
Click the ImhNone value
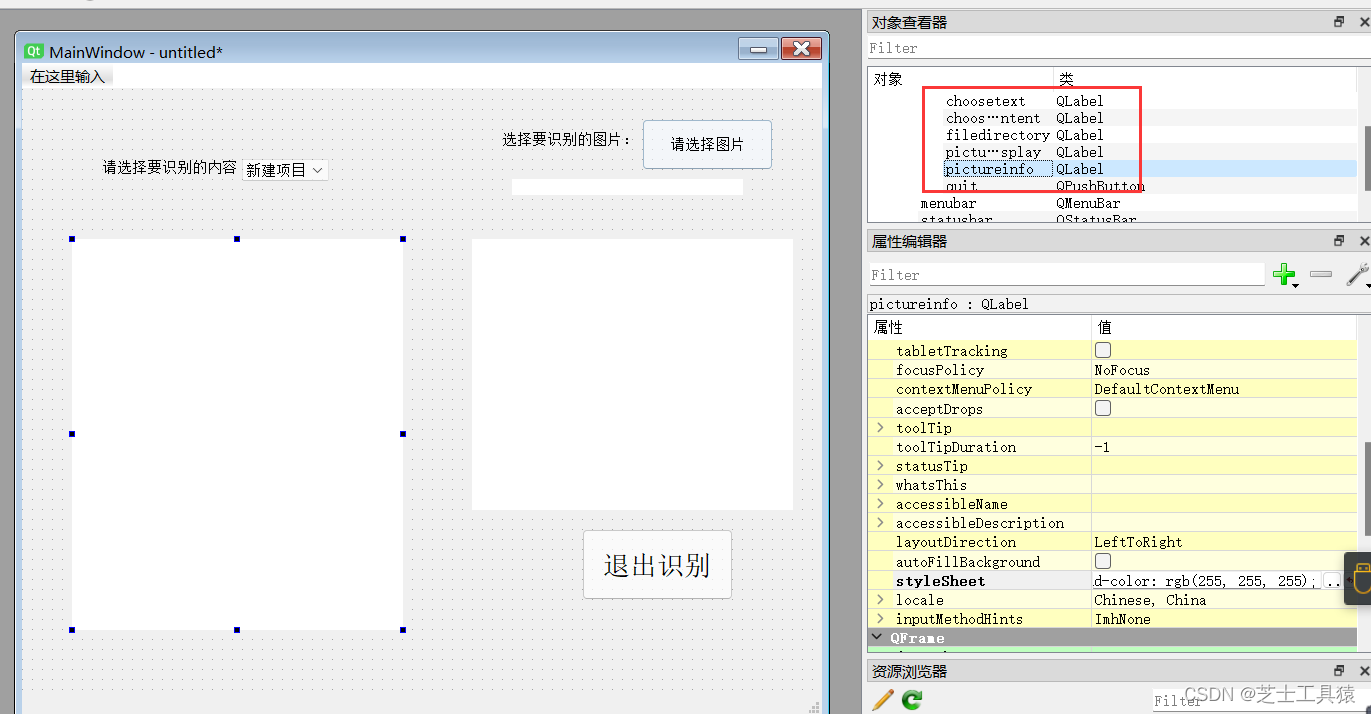(1122, 619)
